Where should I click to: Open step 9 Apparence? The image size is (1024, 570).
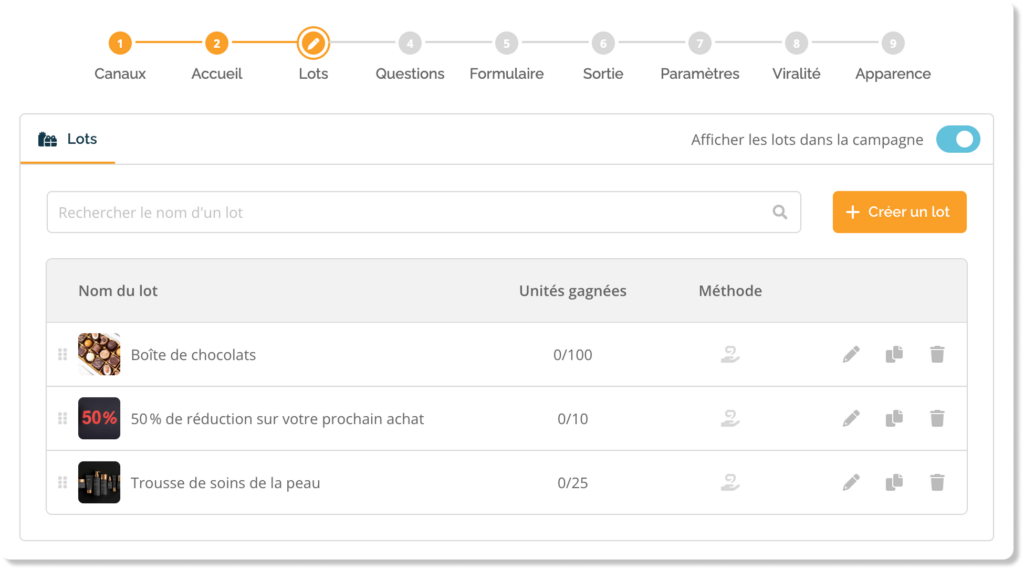click(892, 44)
